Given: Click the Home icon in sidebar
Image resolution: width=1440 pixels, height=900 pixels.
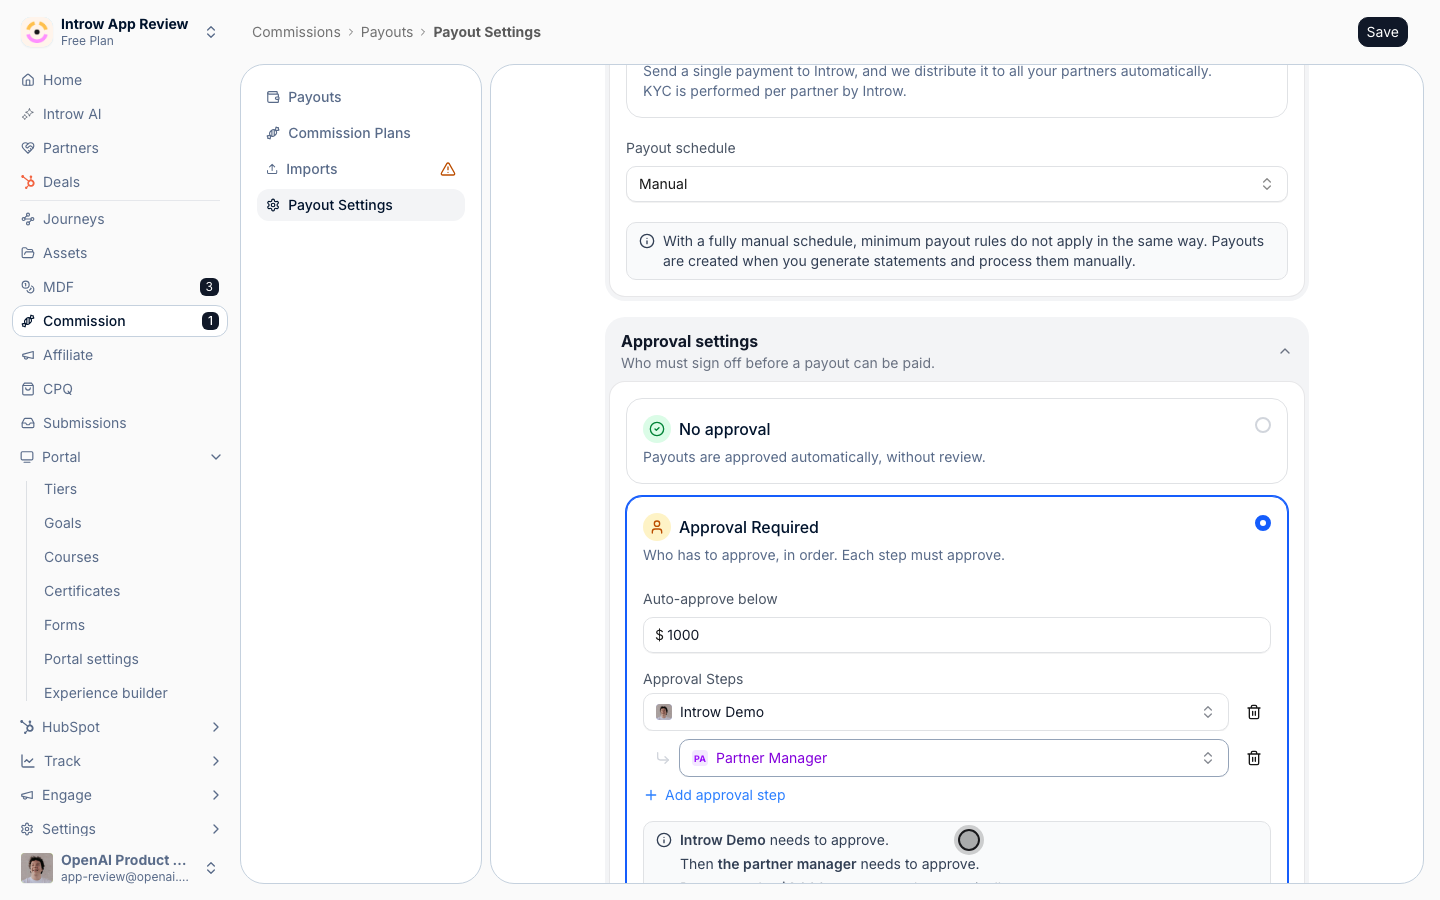Looking at the screenshot, I should point(28,80).
